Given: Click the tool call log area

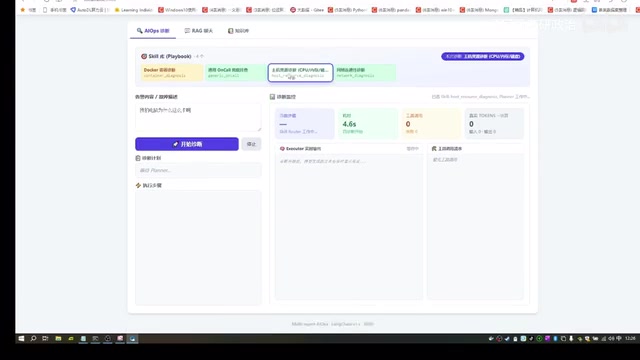Looking at the screenshot, I should tap(475, 227).
